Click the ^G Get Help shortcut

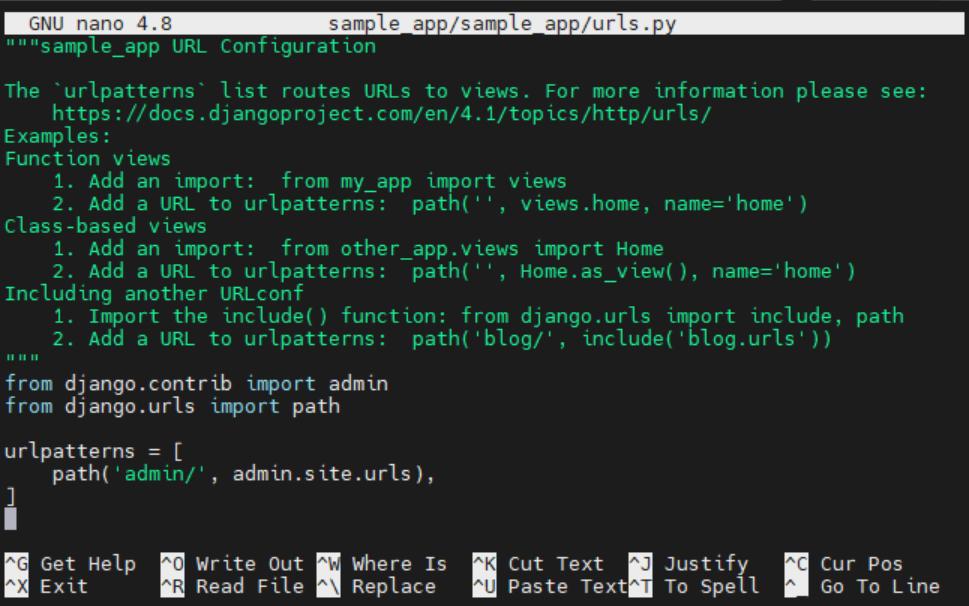click(x=70, y=564)
